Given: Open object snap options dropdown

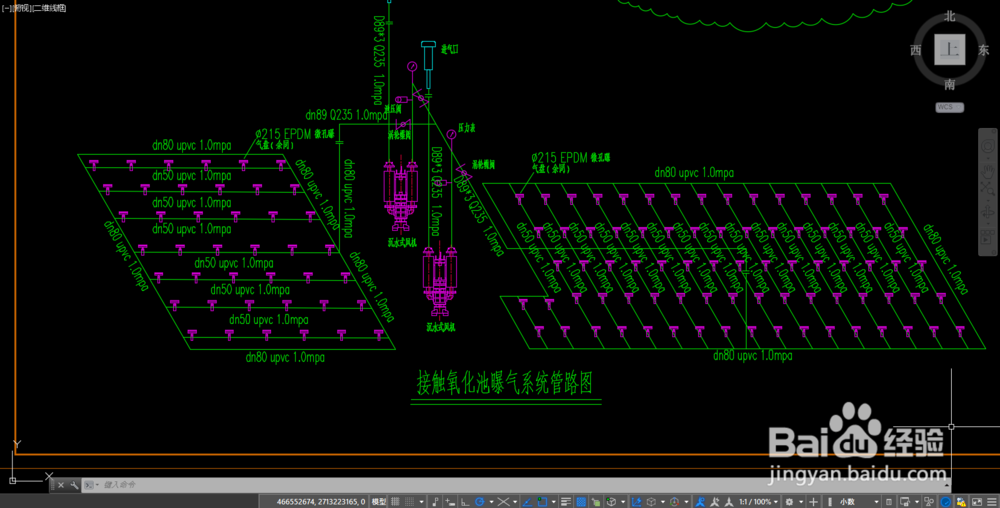Looking at the screenshot, I should [x=554, y=502].
